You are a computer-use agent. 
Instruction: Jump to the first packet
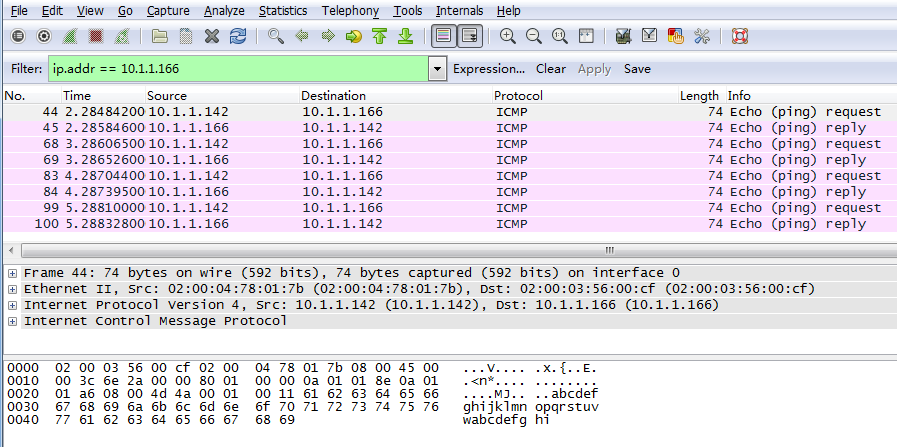[x=379, y=37]
